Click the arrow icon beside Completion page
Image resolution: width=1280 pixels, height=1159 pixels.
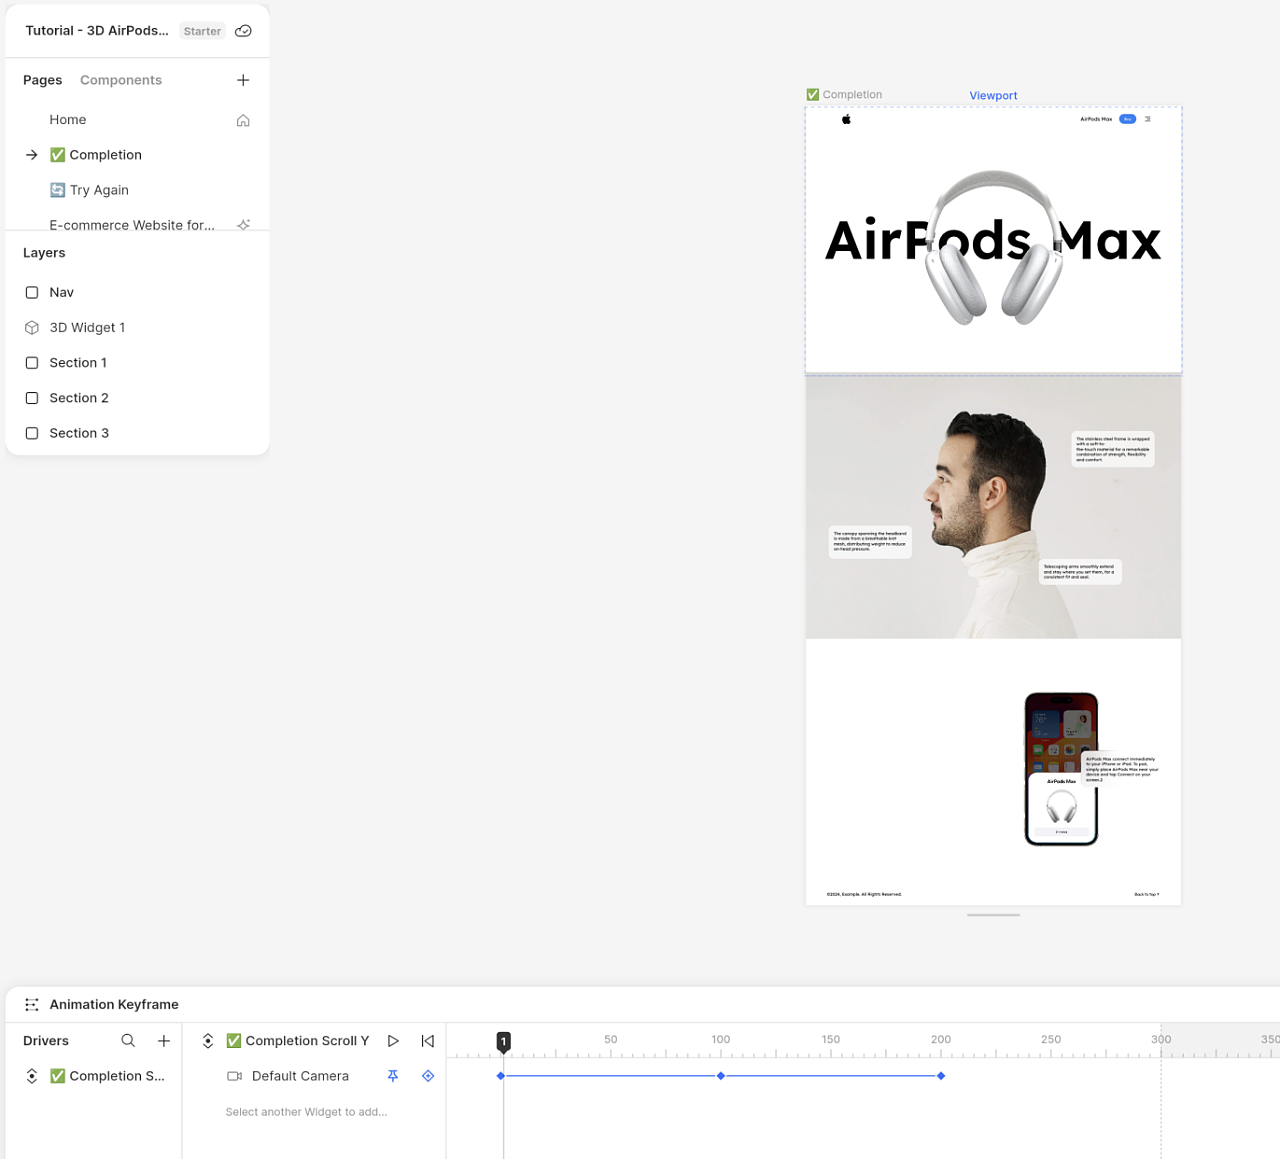pos(32,155)
